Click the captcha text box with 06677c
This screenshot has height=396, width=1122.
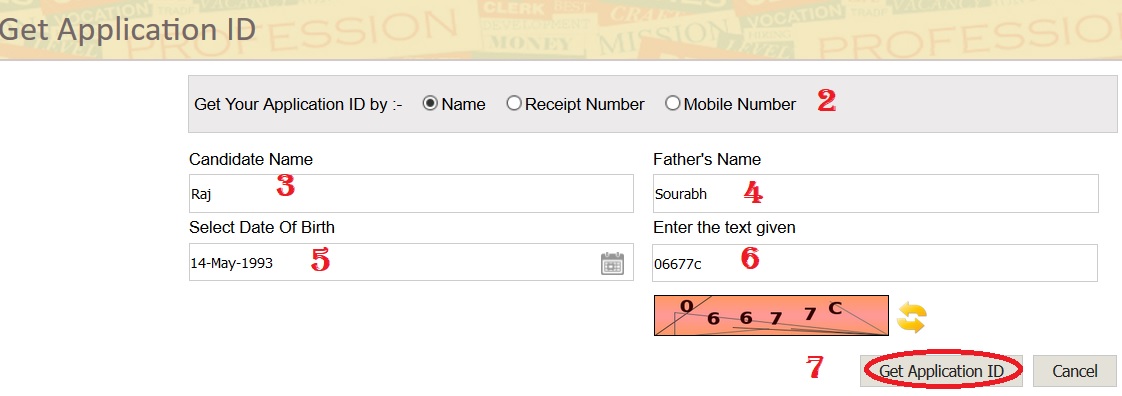875,263
